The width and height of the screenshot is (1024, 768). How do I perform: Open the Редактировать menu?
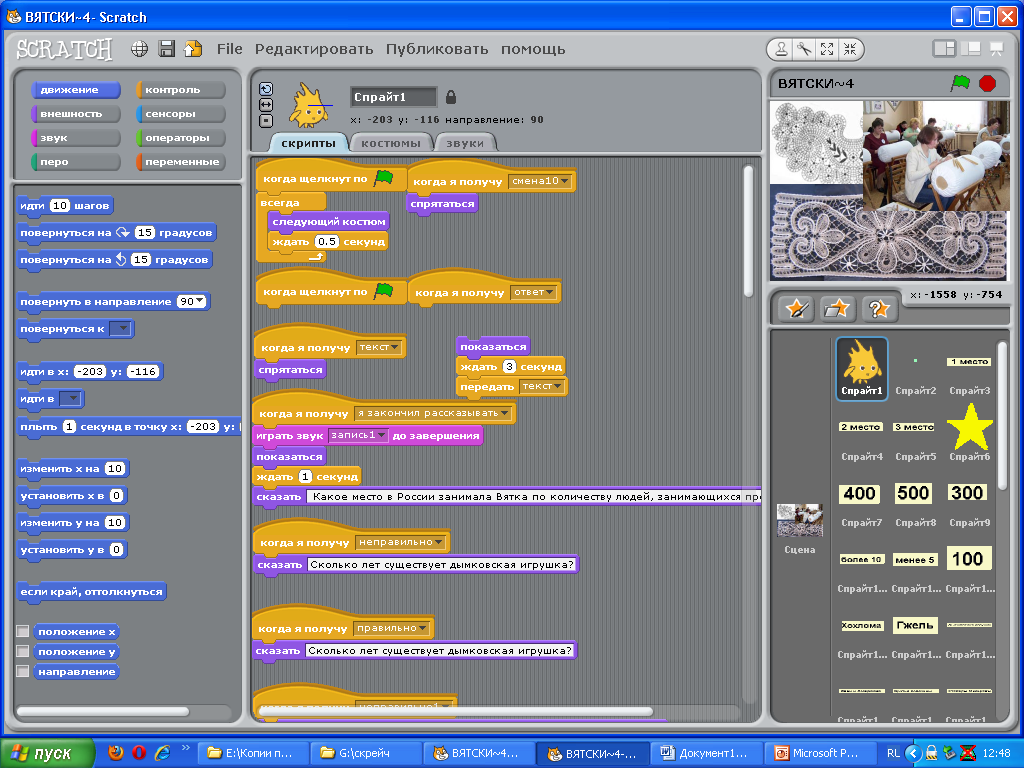(314, 49)
